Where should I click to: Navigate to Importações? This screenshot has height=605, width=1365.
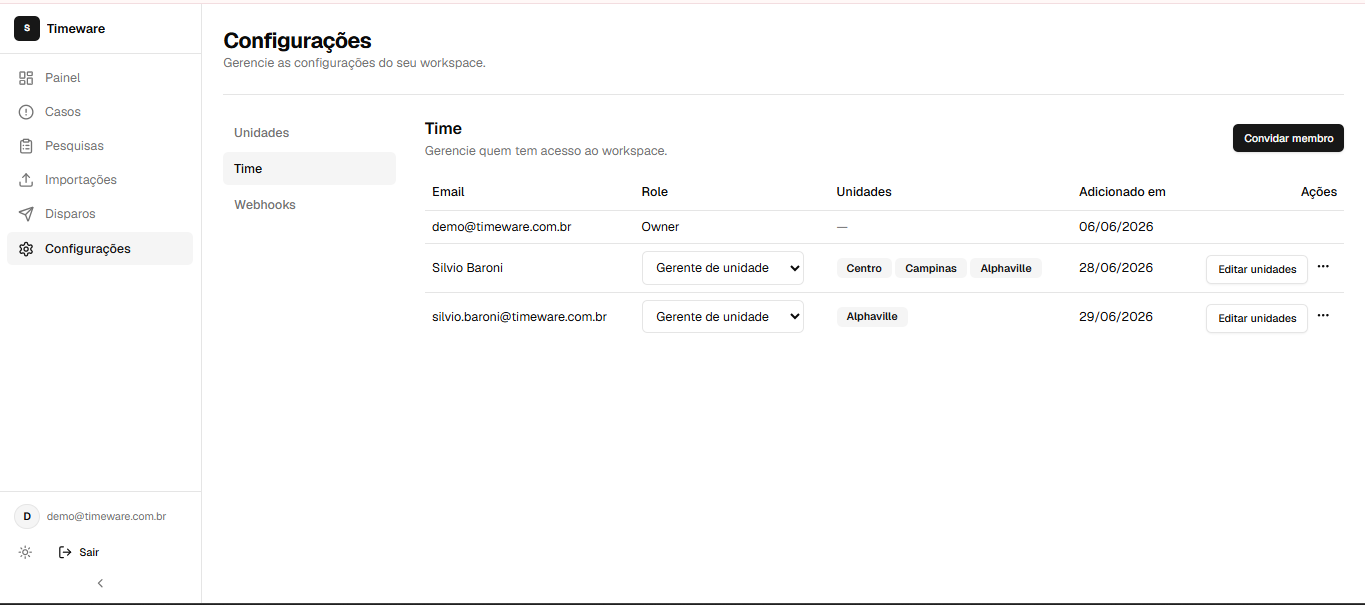pos(100,180)
